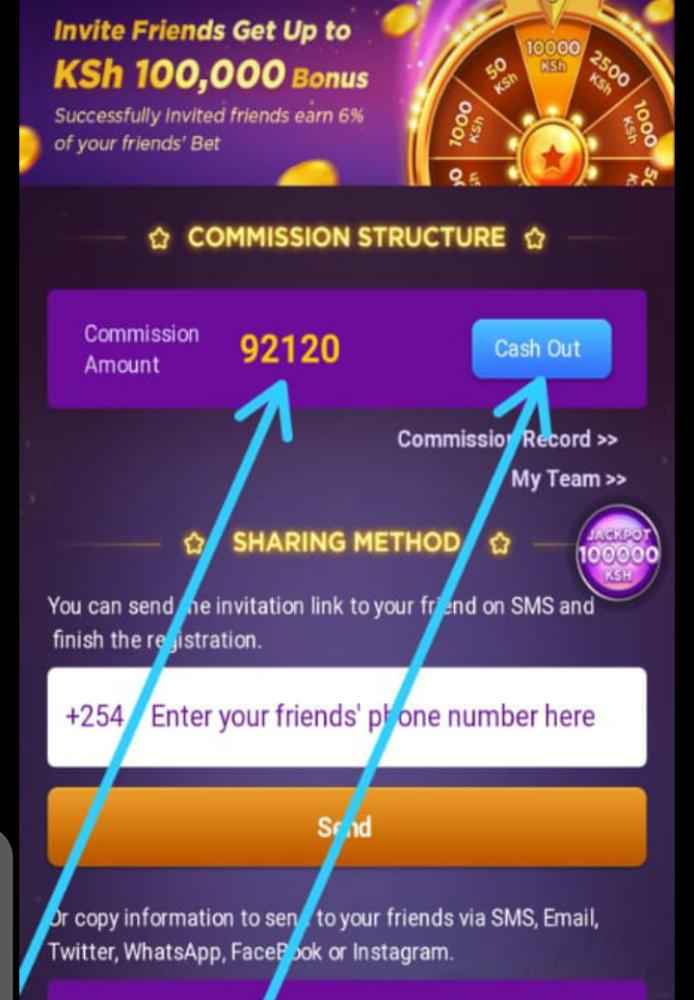
Task: Open the Commission Record link
Action: 507,439
